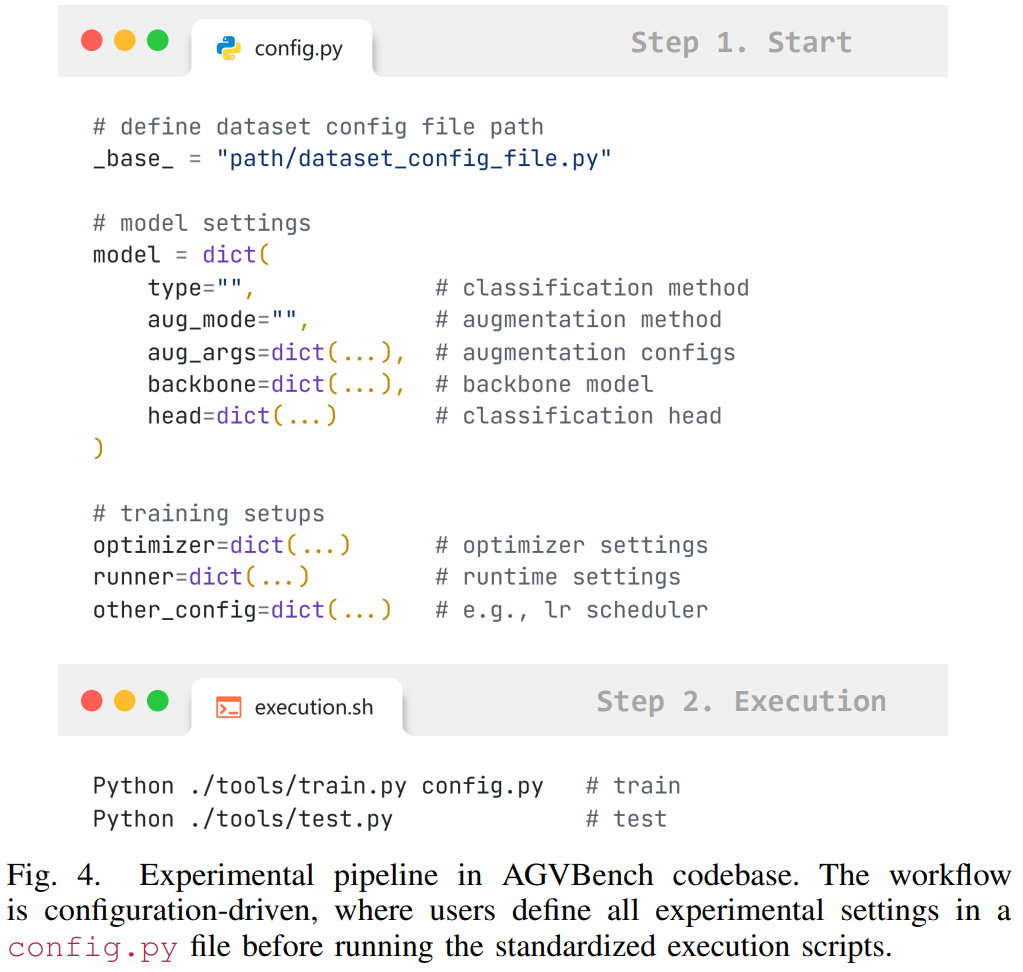Click red close dot in execution.sh window
Image resolution: width=1023 pixels, height=972 pixels.
point(92,701)
